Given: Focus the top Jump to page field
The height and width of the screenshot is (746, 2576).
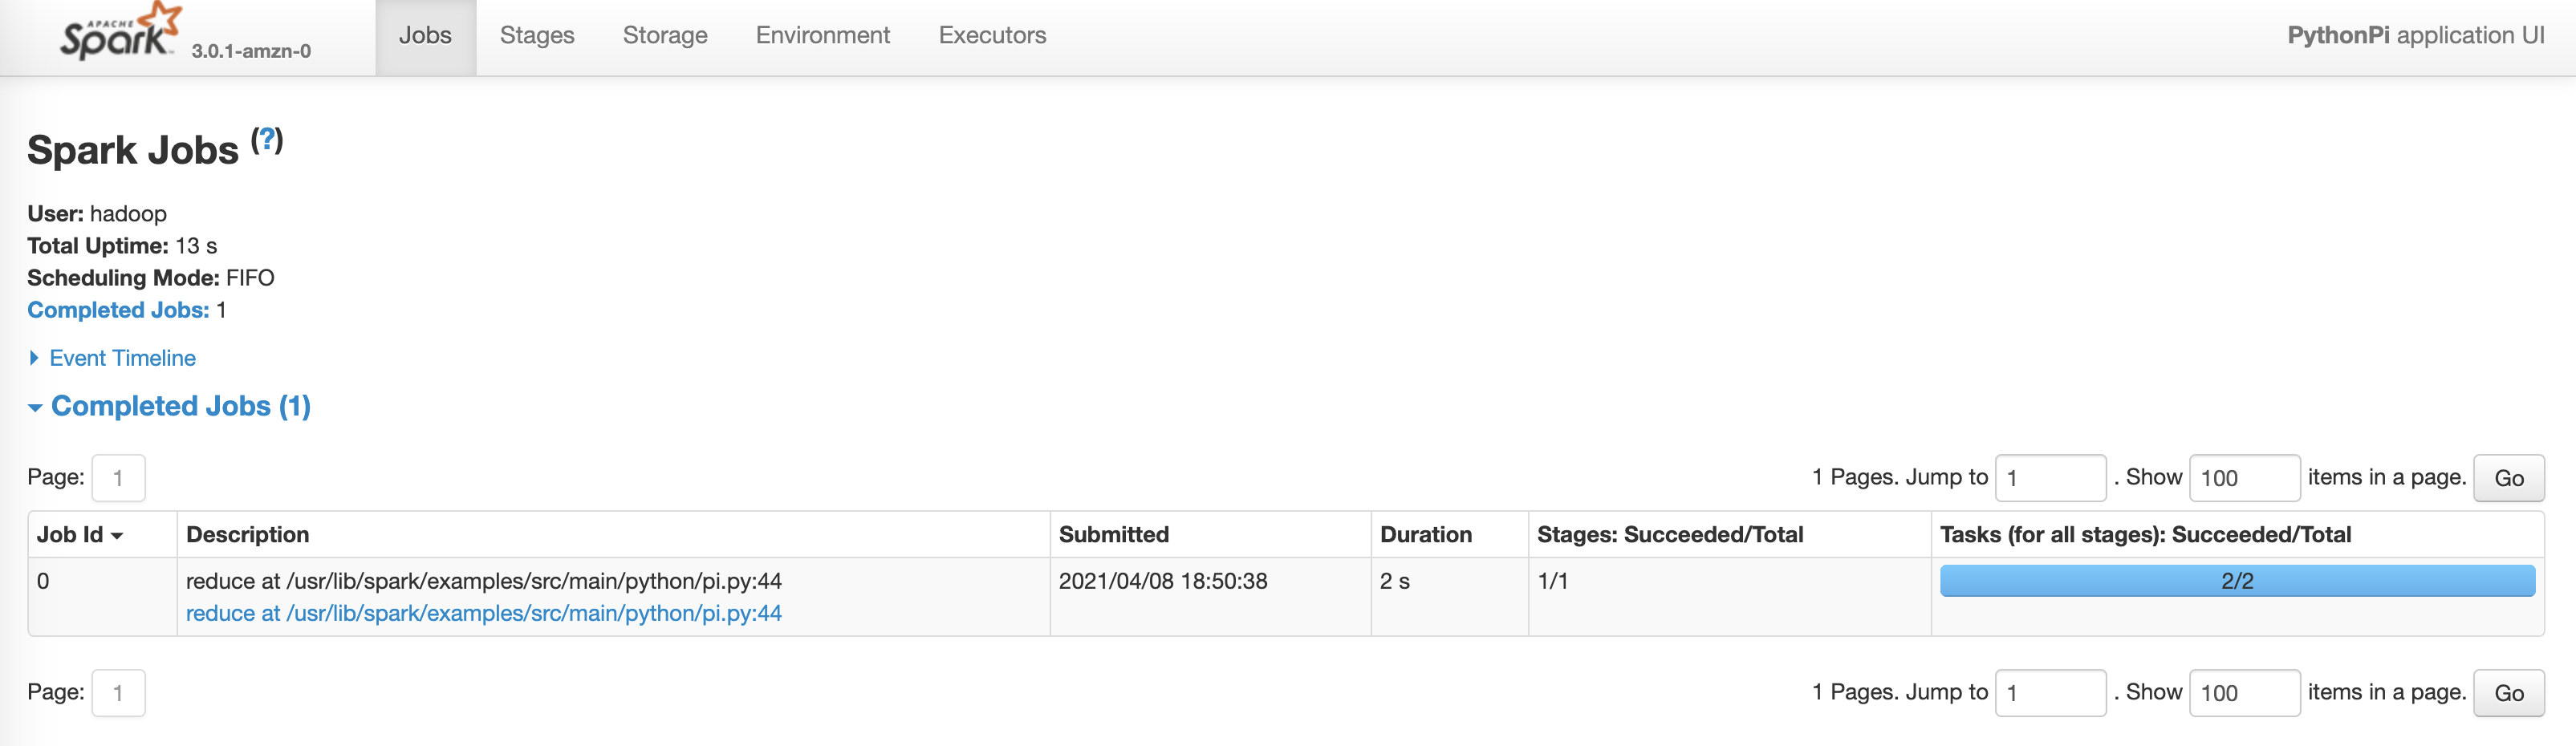Looking at the screenshot, I should [x=2050, y=478].
